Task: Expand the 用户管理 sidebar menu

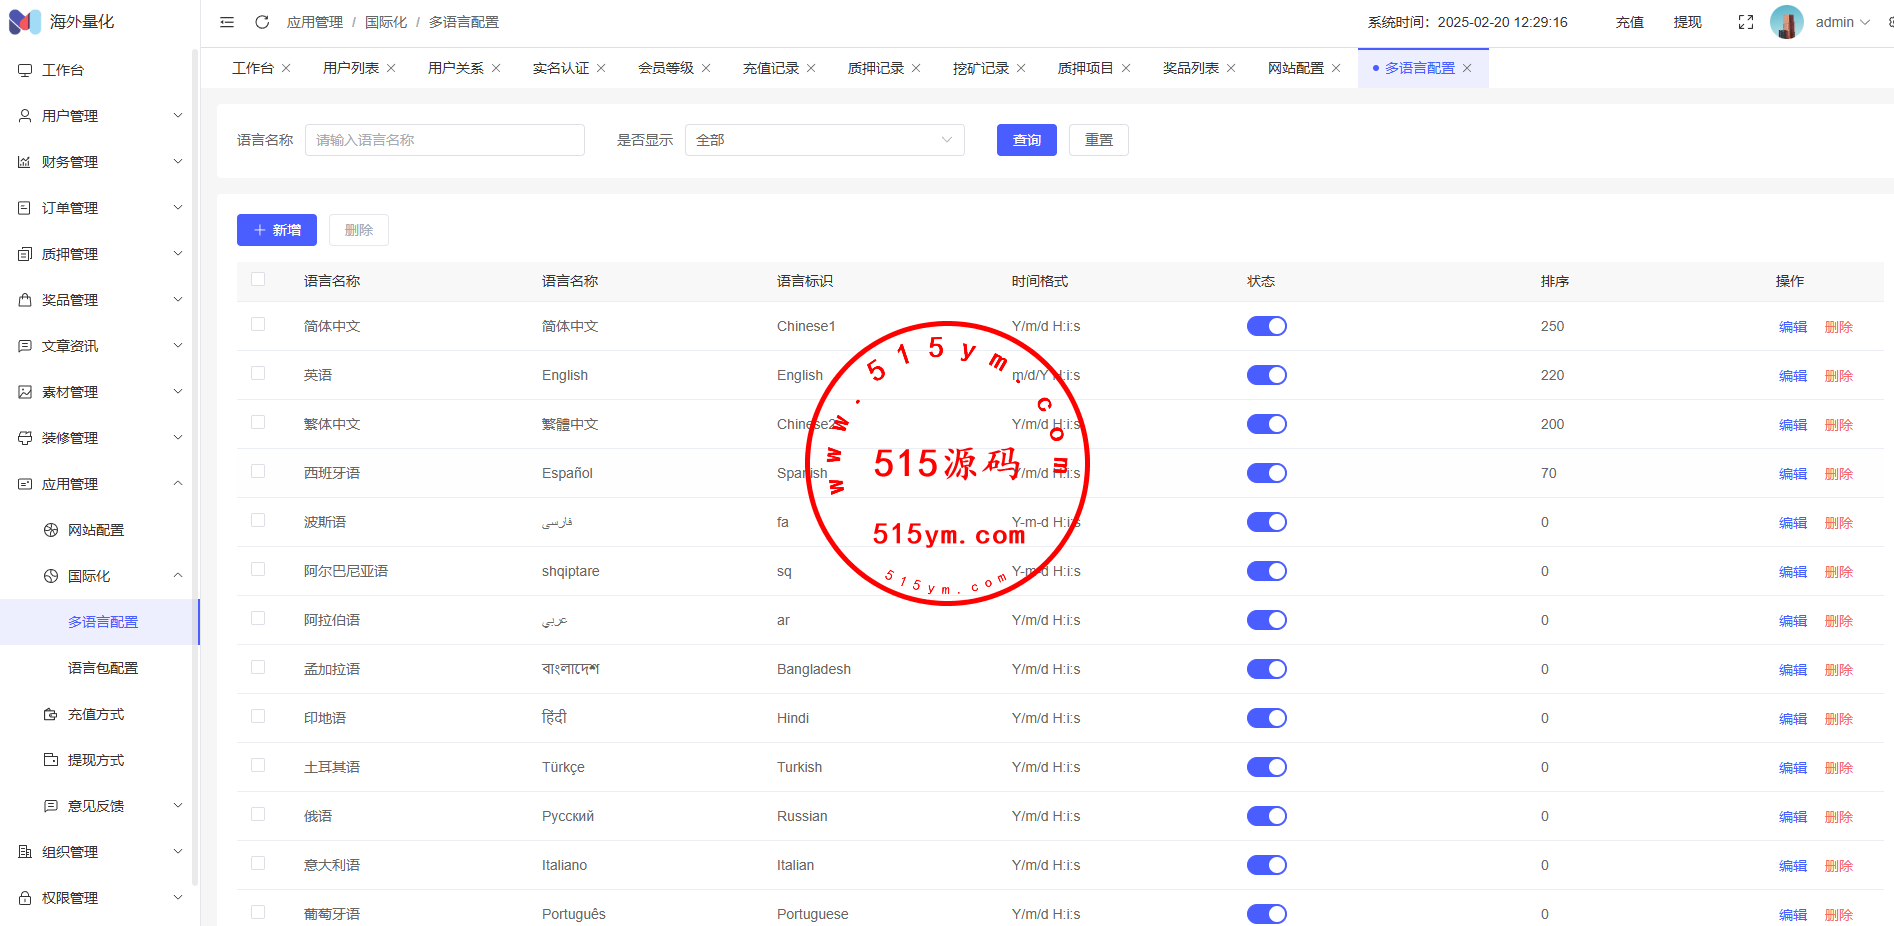Action: 98,116
